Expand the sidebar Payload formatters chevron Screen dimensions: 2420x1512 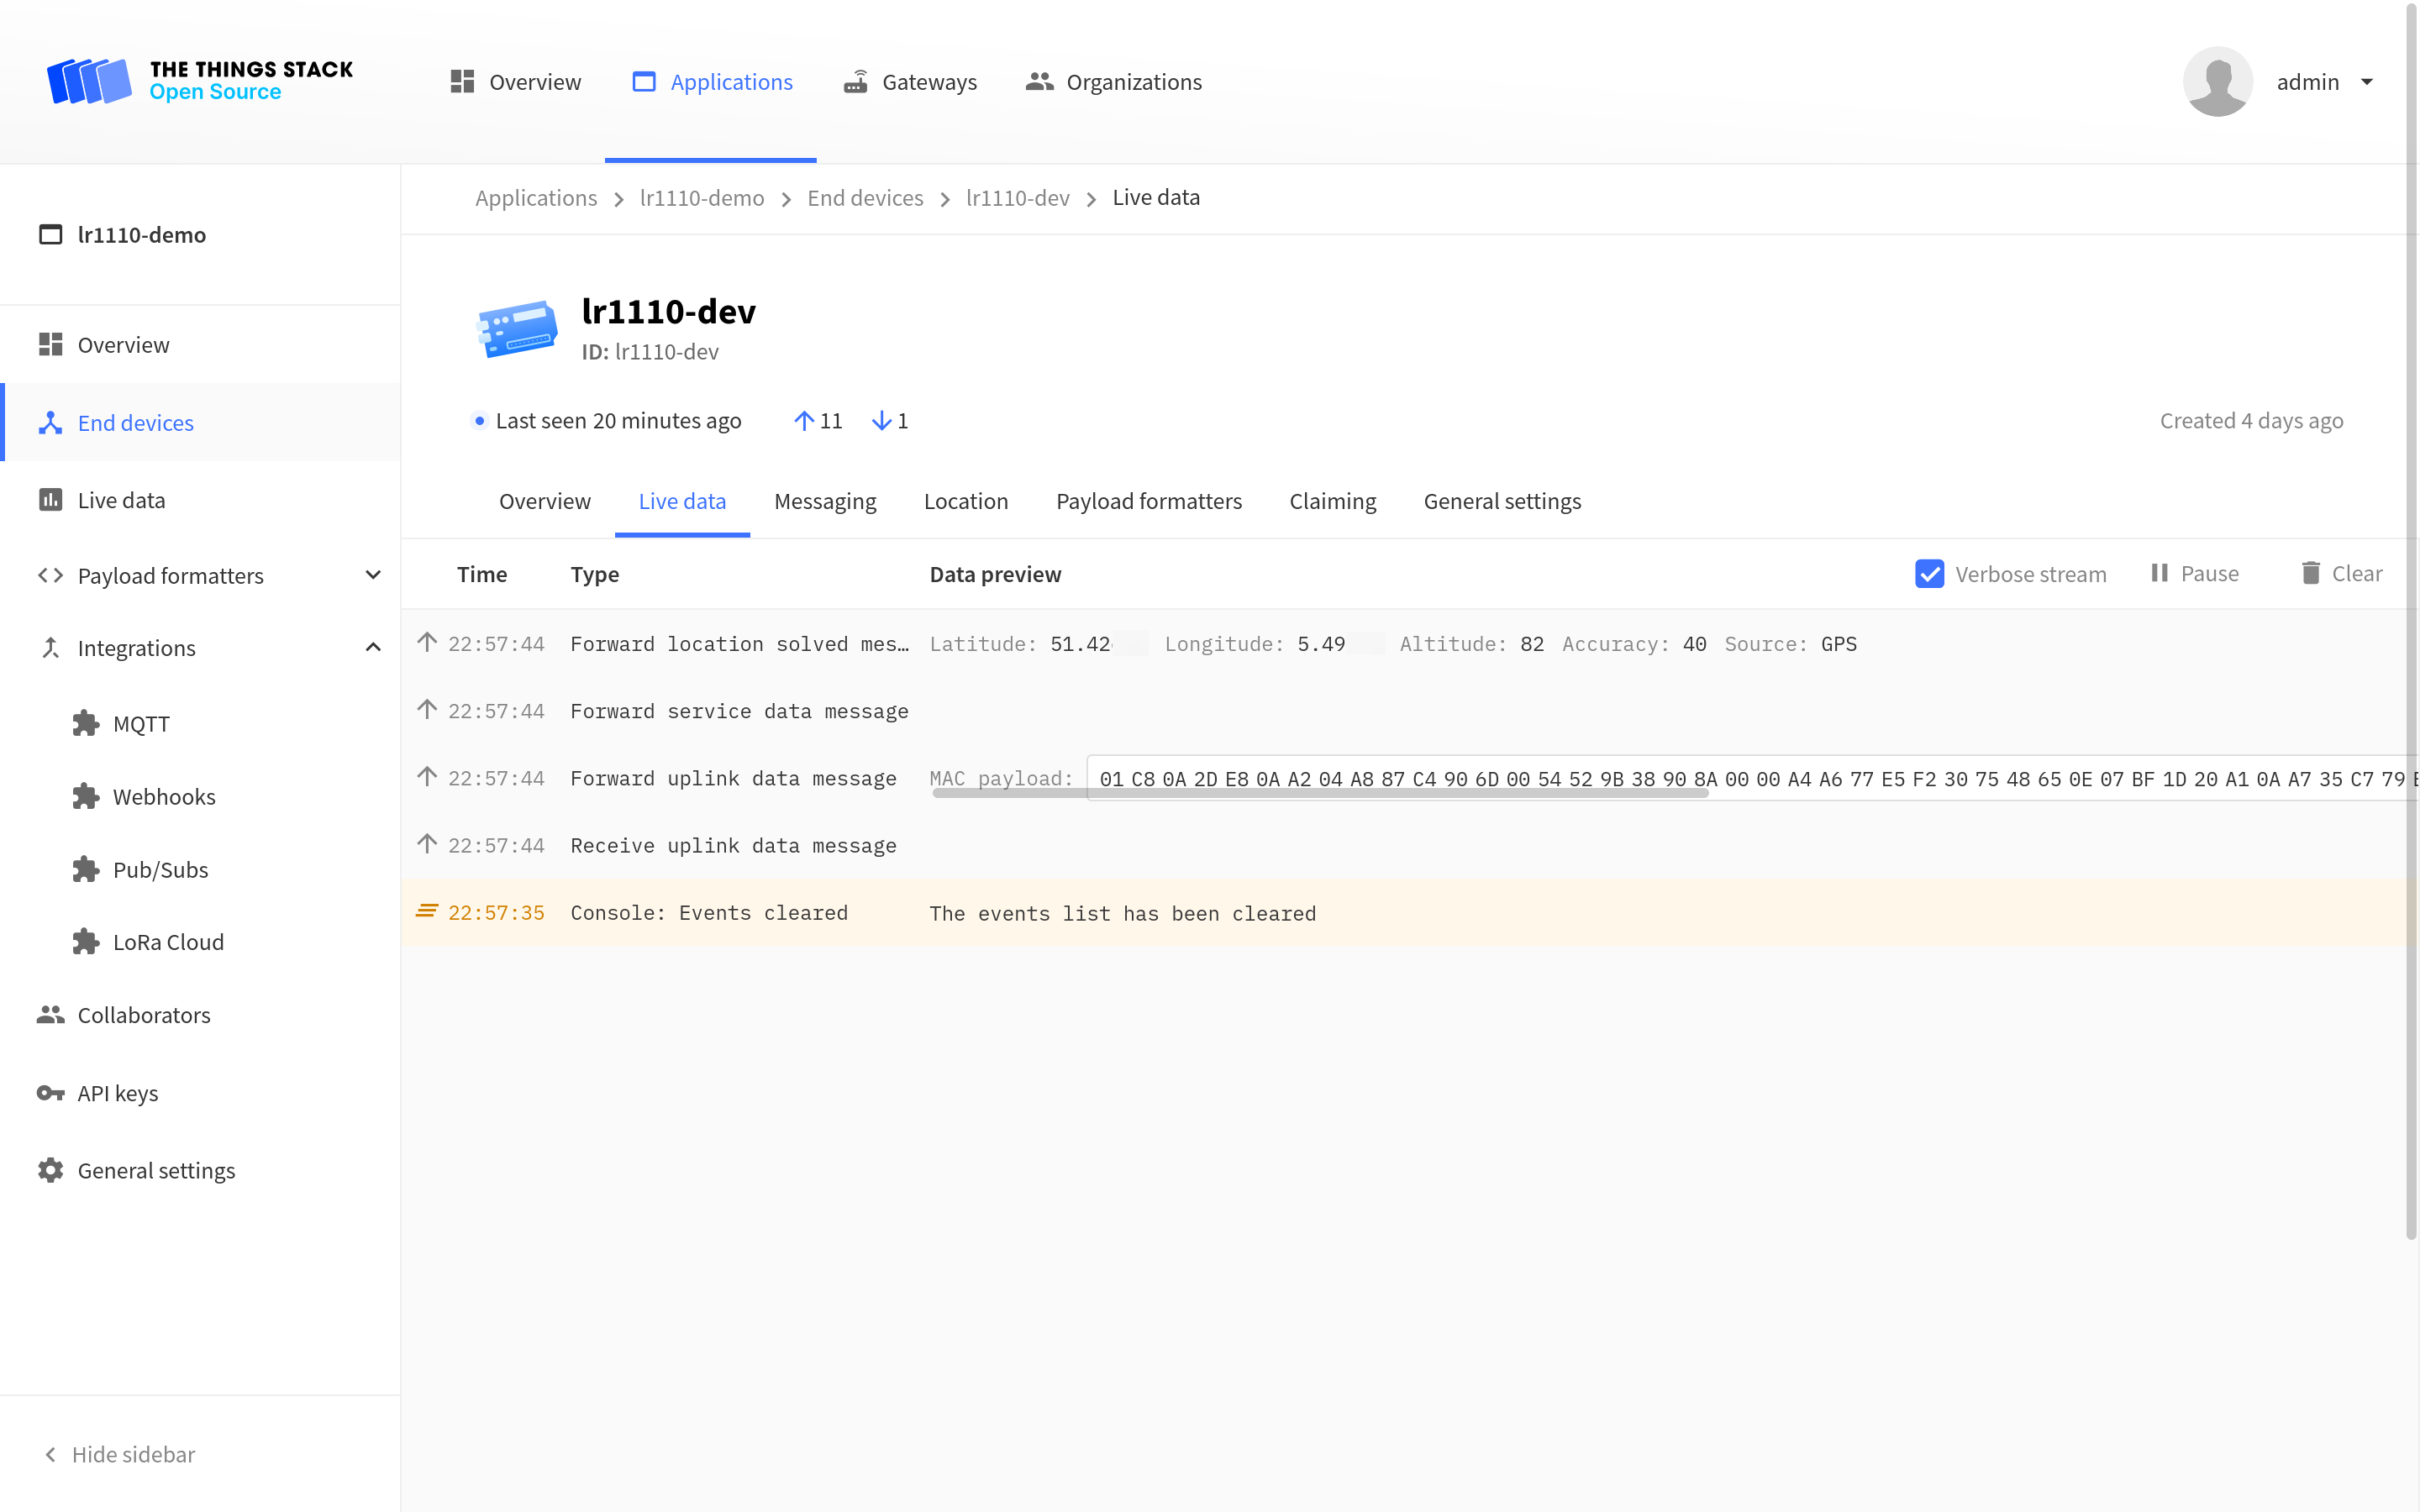click(373, 575)
